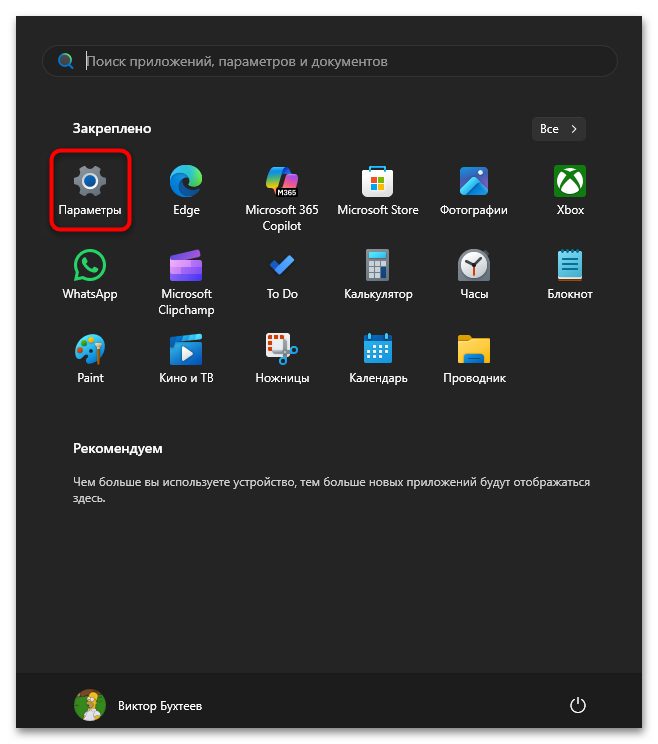Screen dimensions: 658x744
Task: Open the Календарь app
Action: pos(378,358)
